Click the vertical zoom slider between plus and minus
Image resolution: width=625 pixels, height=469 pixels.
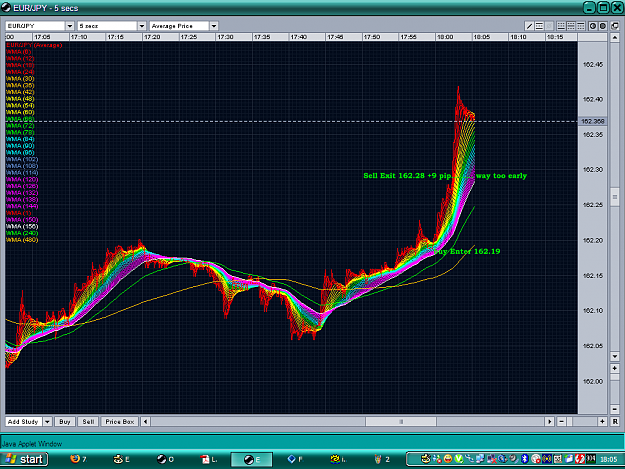pos(615,389)
